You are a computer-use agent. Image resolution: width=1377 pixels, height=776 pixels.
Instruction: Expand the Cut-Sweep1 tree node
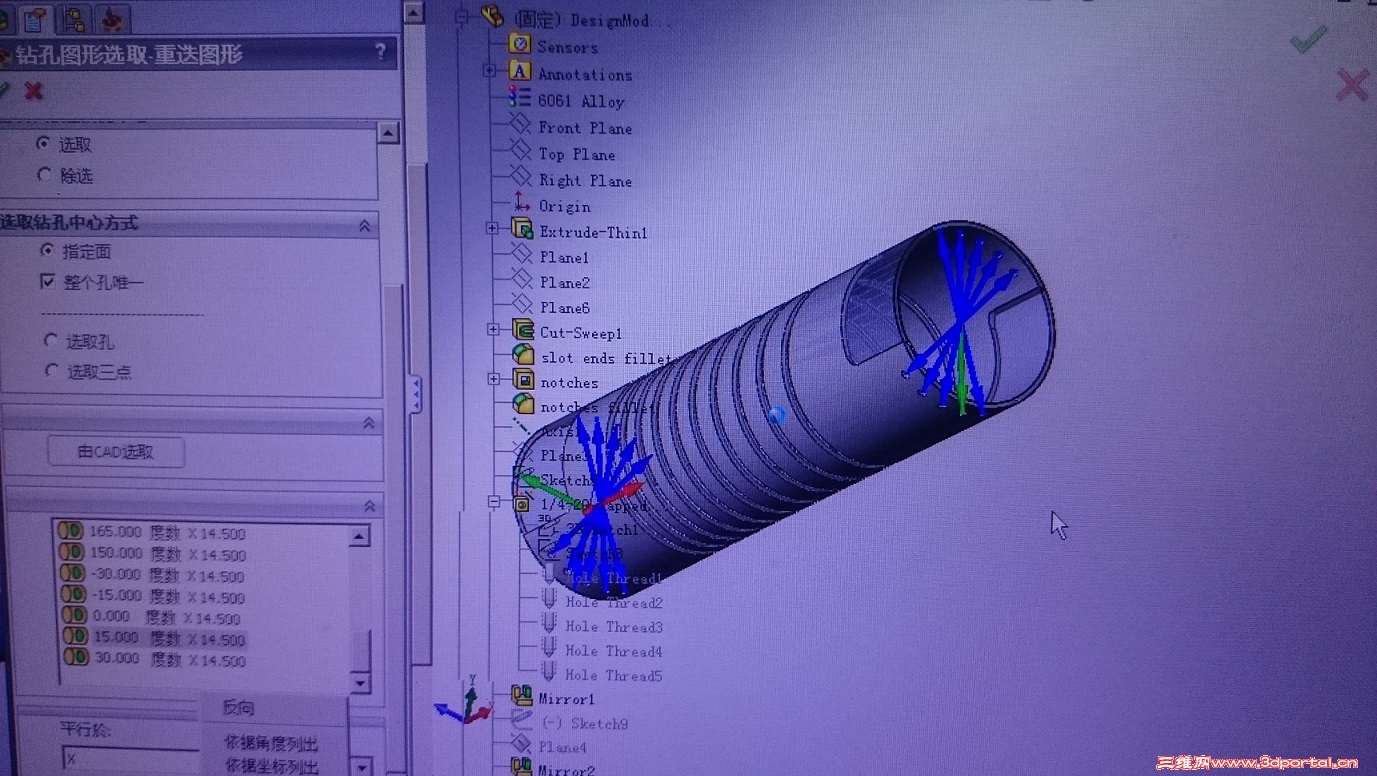[x=493, y=328]
